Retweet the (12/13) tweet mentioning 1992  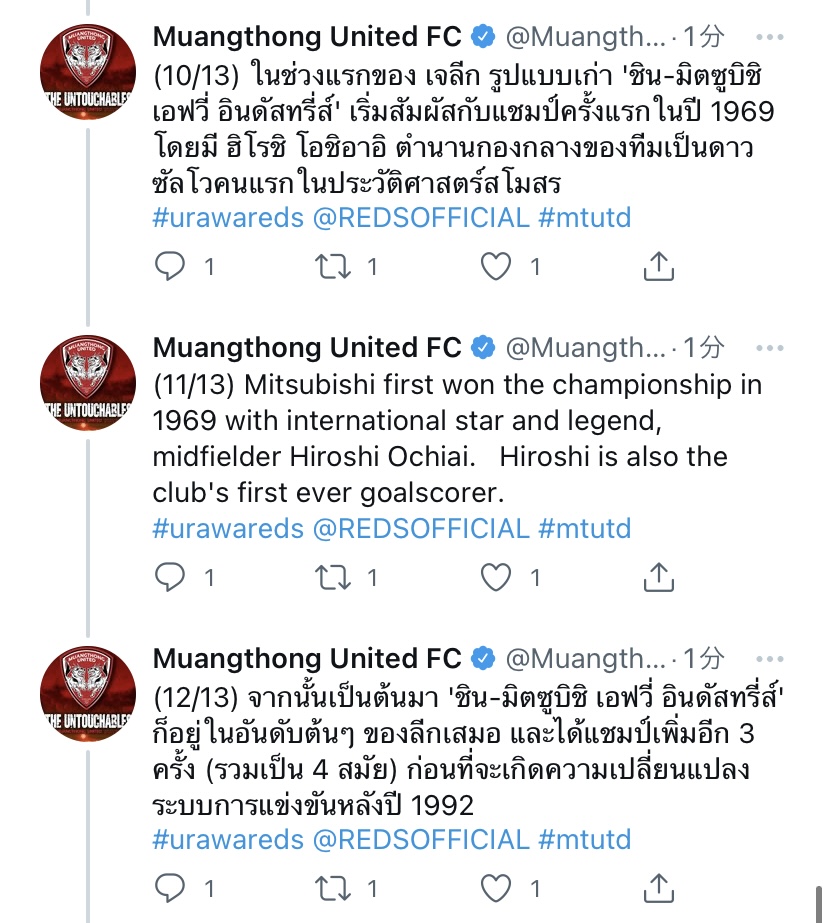tap(334, 888)
